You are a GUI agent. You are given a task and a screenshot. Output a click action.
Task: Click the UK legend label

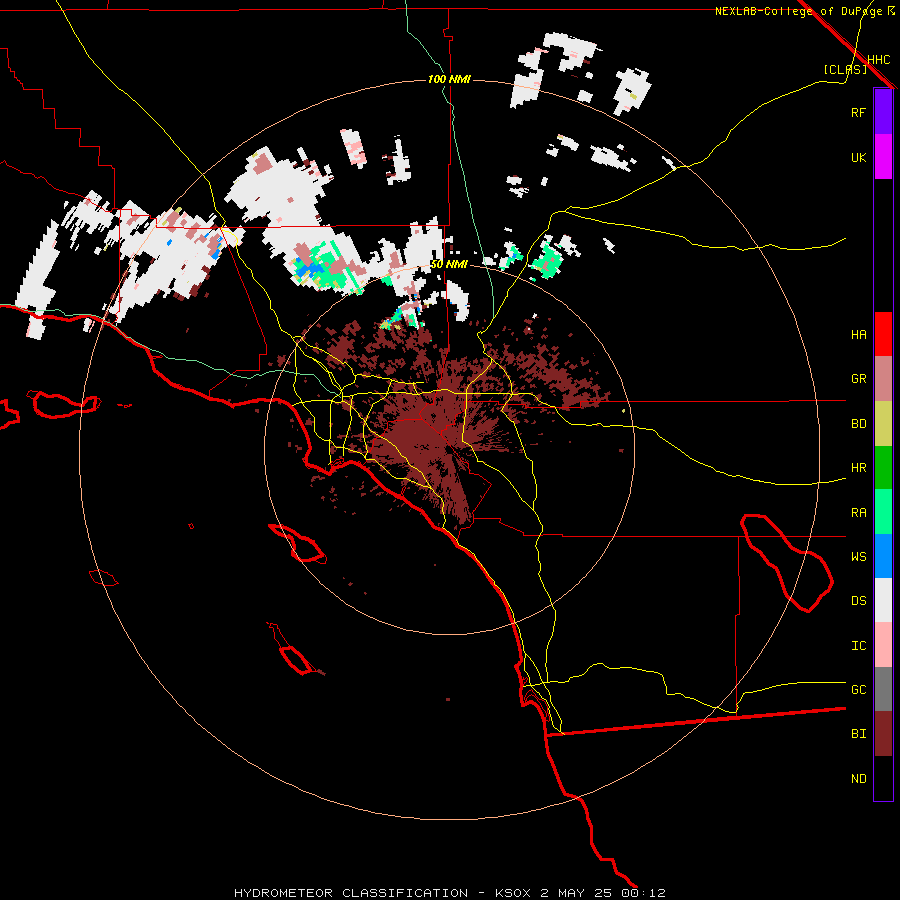point(858,157)
